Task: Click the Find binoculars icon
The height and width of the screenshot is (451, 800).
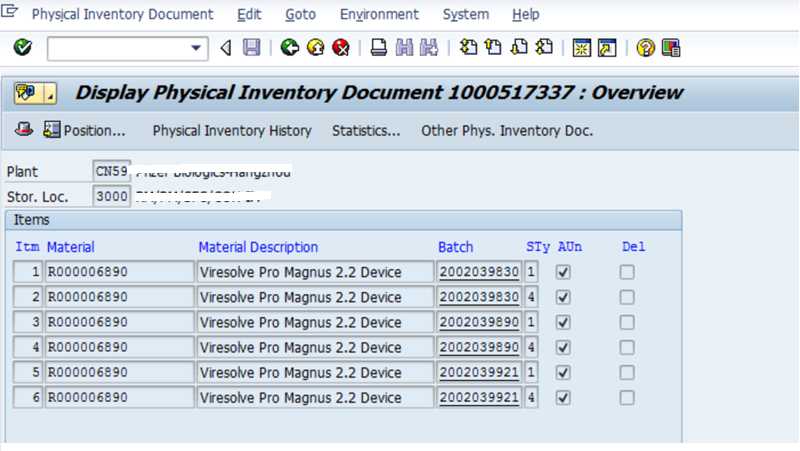Action: tap(404, 48)
